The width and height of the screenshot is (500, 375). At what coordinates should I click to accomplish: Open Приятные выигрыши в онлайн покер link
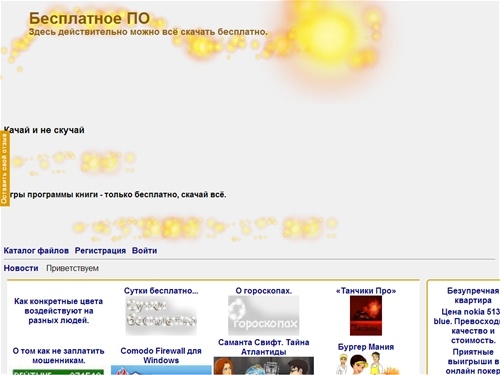pos(473,361)
